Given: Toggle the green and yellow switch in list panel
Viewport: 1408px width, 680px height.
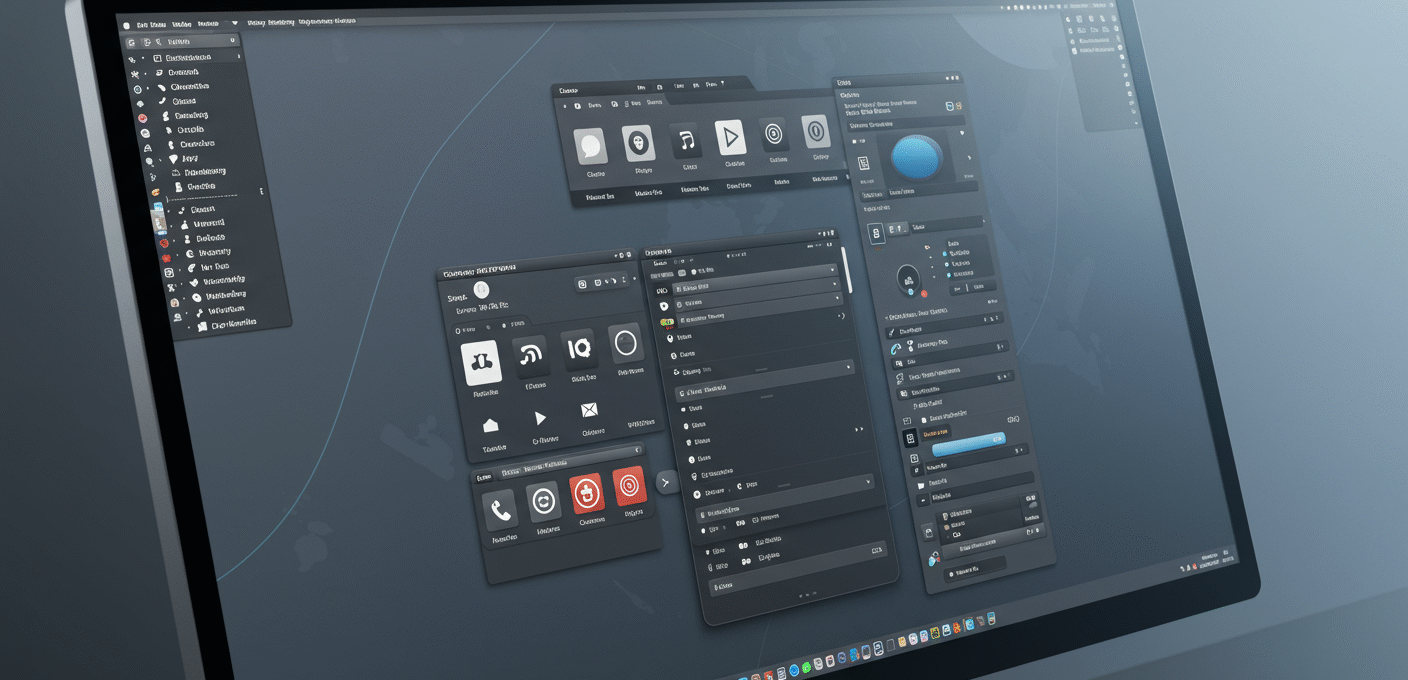Looking at the screenshot, I should point(667,323).
